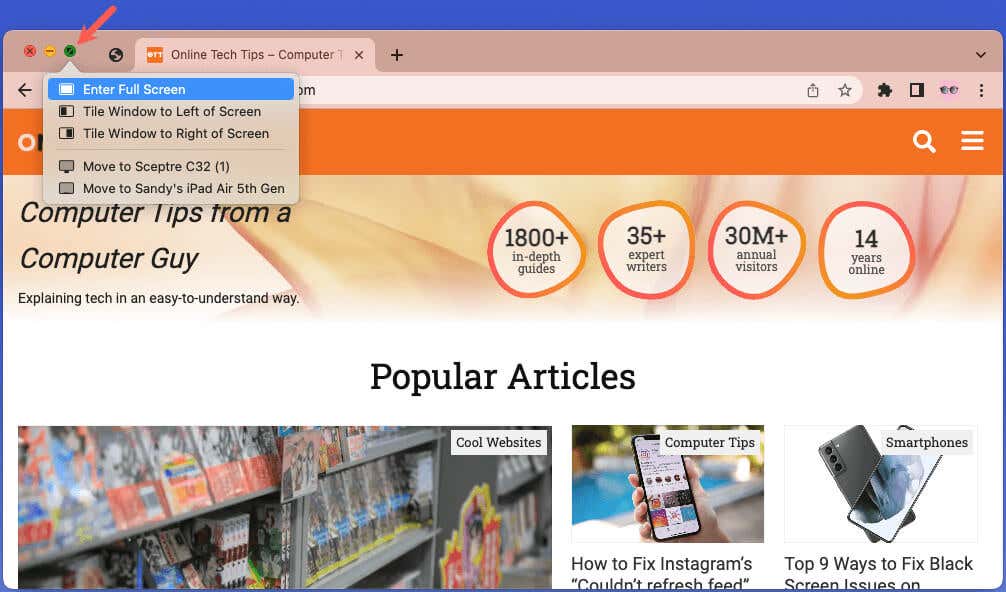Click the Cool Websites category label
Viewport: 1006px width, 592px height.
(499, 443)
